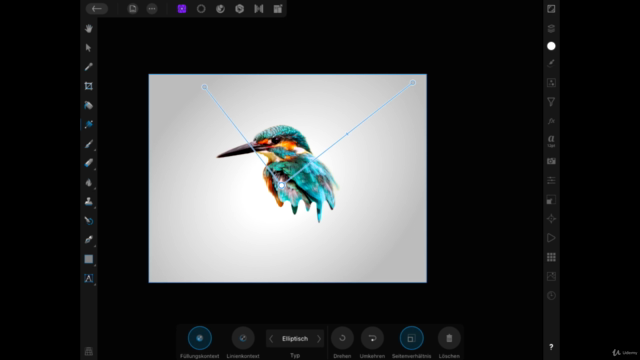Image resolution: width=640 pixels, height=360 pixels.
Task: Open the grid Library studio
Action: (551, 257)
